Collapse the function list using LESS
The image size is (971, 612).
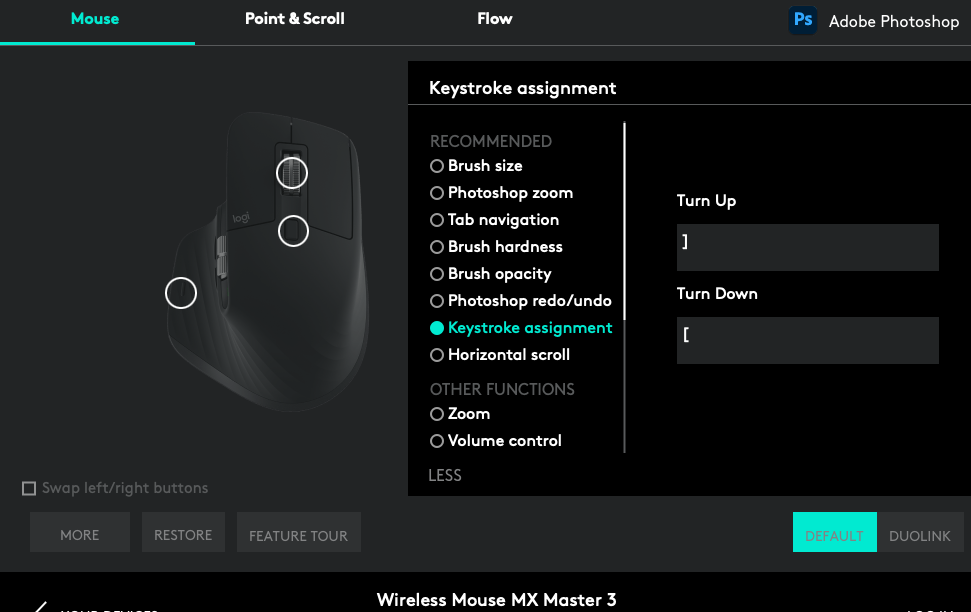pyautogui.click(x=445, y=475)
